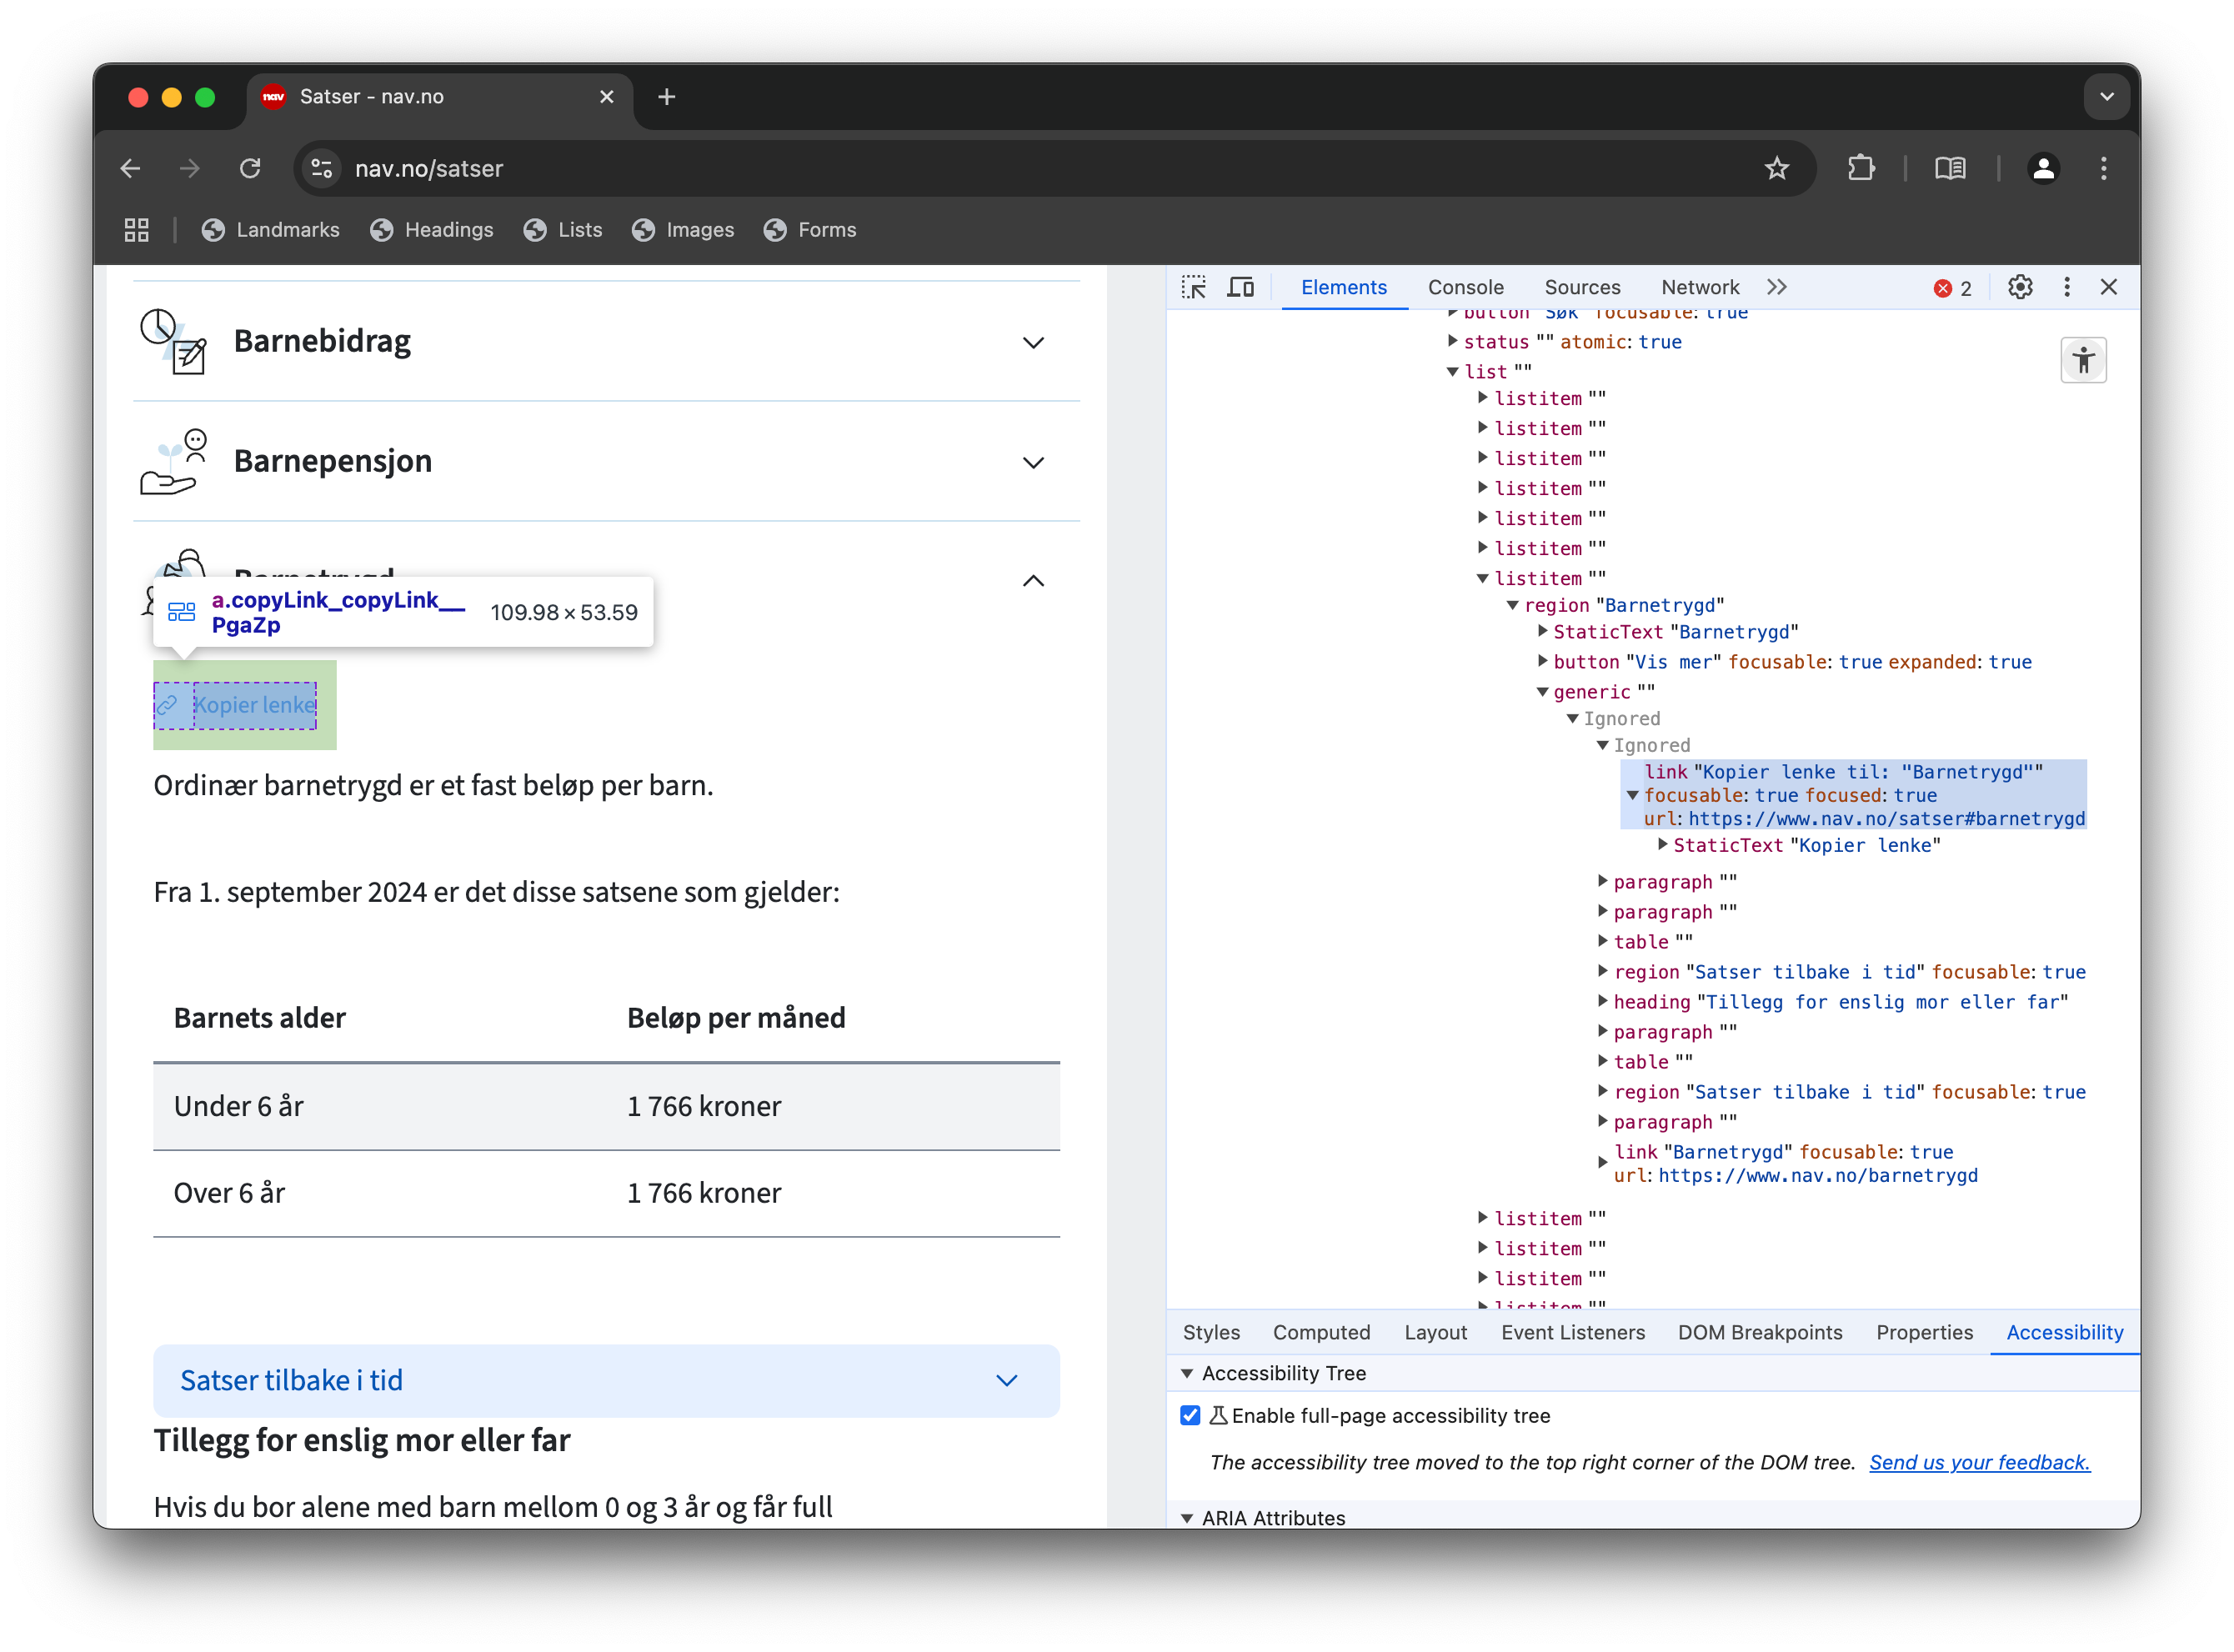
Task: Click the red error count badge
Action: pos(1951,289)
